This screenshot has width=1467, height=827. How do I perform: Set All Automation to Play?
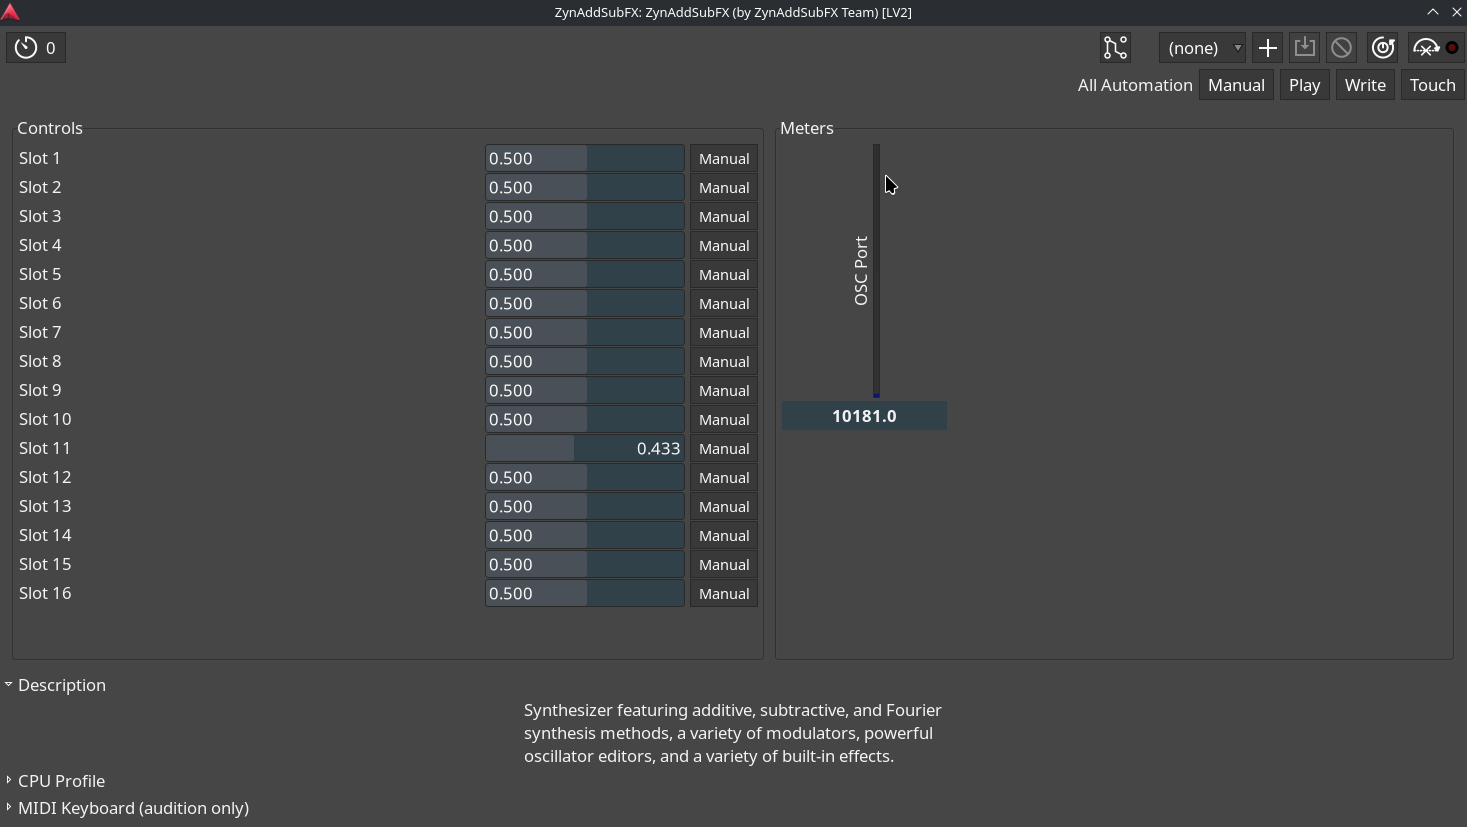tap(1304, 85)
